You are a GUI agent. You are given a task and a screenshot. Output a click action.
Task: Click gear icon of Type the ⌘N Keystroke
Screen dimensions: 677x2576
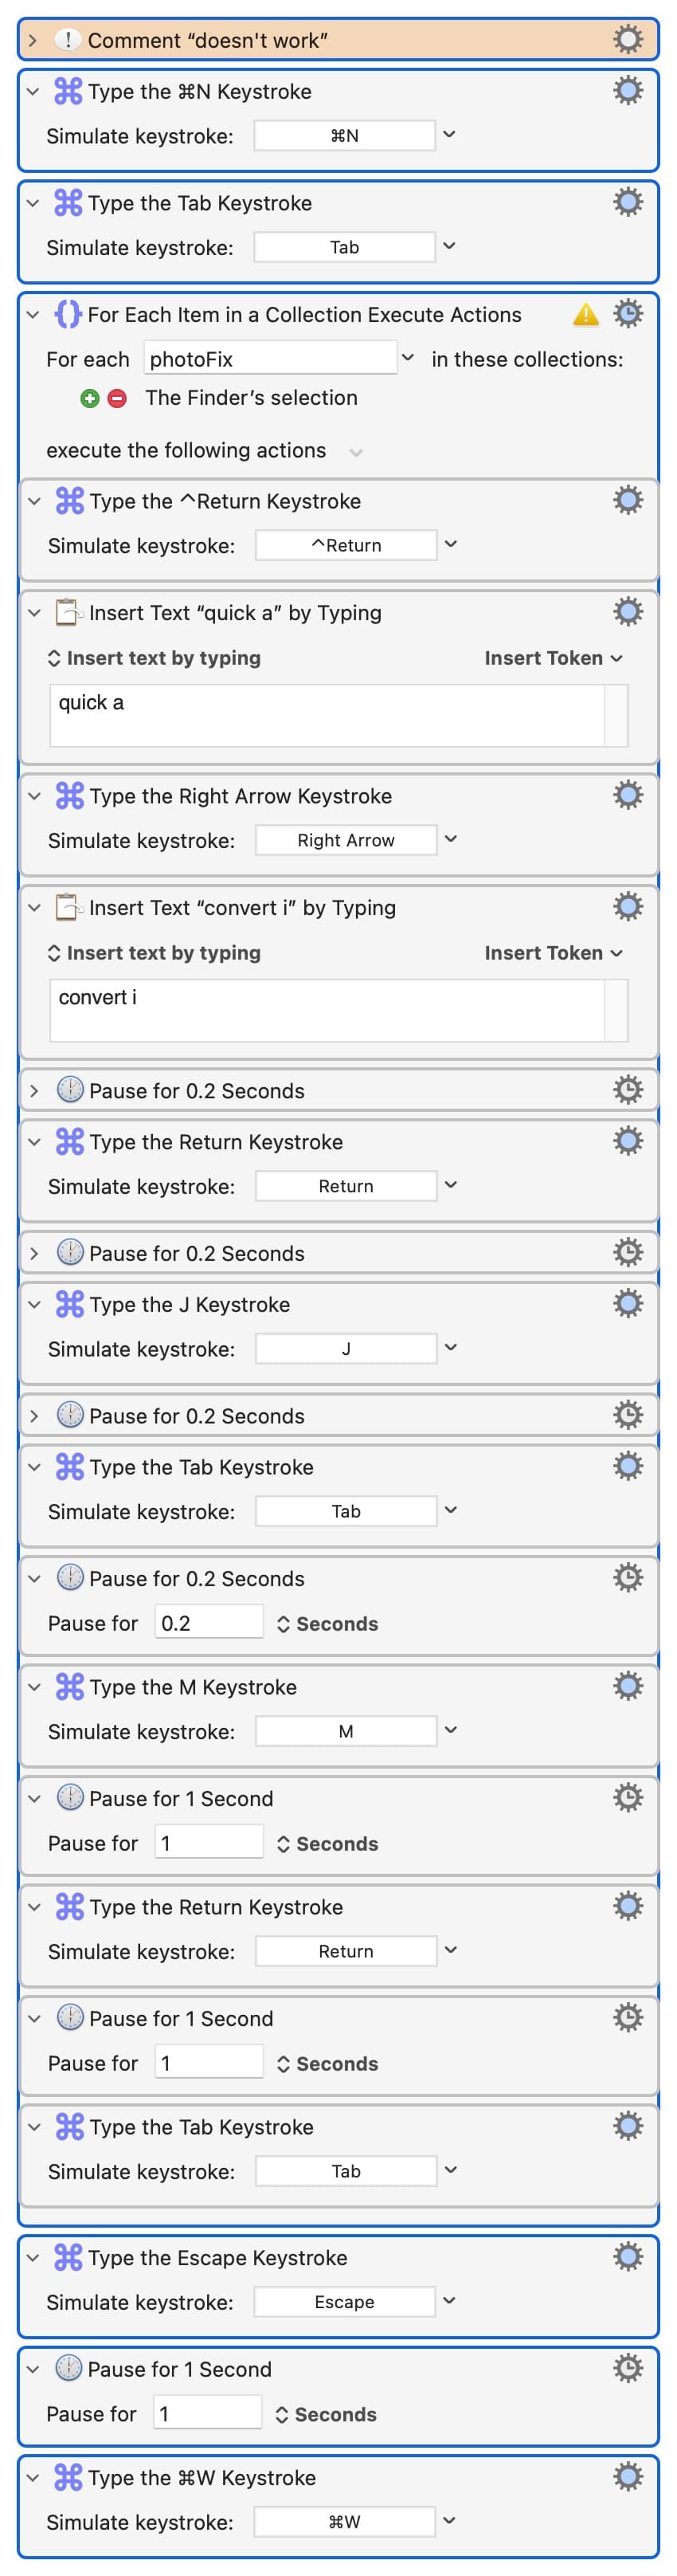[628, 91]
